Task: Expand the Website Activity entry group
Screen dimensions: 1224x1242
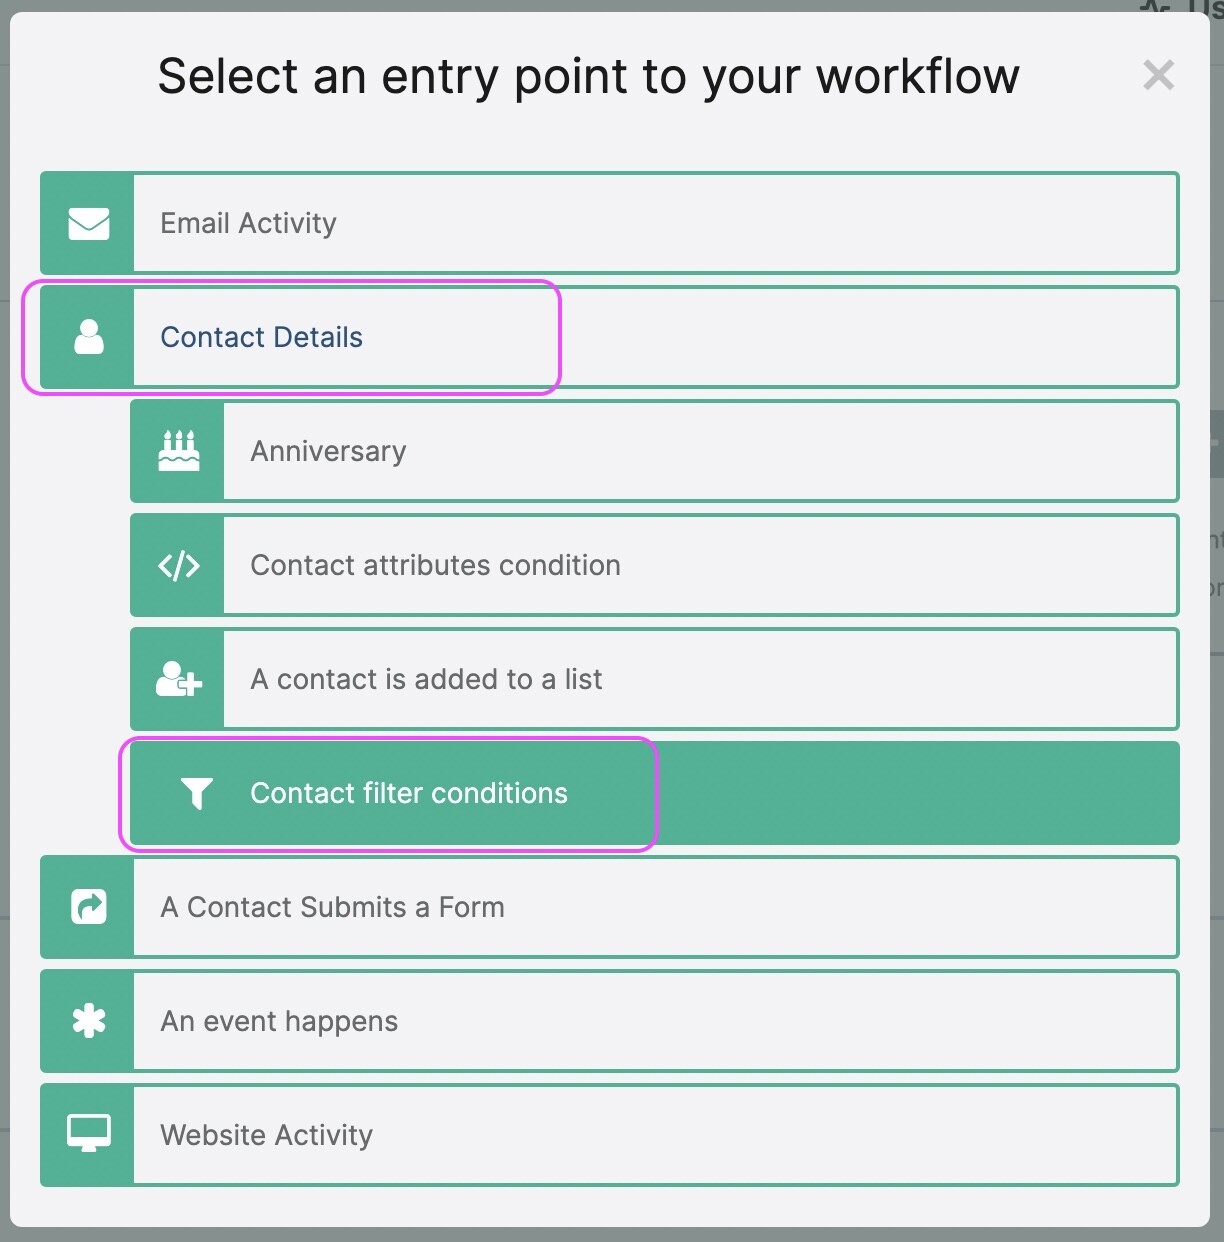Action: point(266,1135)
